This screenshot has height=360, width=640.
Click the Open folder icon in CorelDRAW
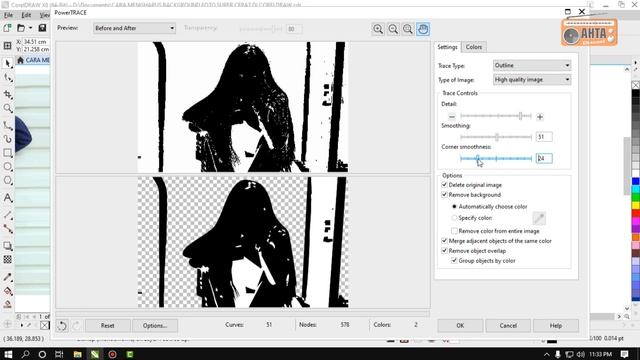tap(21, 28)
